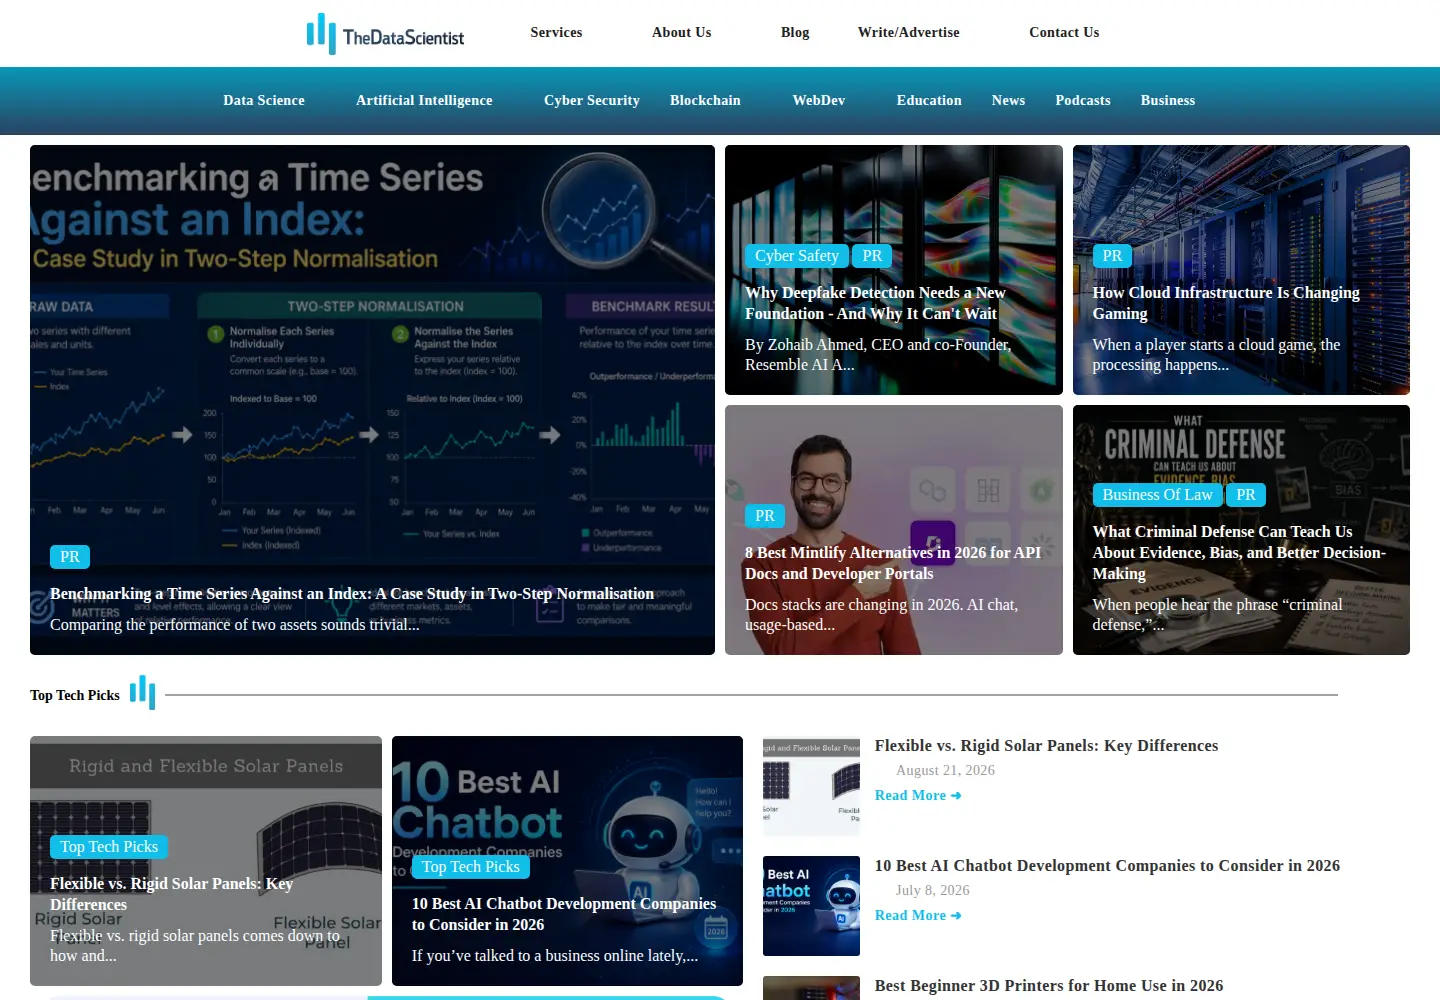Click Contact Us link
1440x1000 pixels.
(x=1064, y=33)
